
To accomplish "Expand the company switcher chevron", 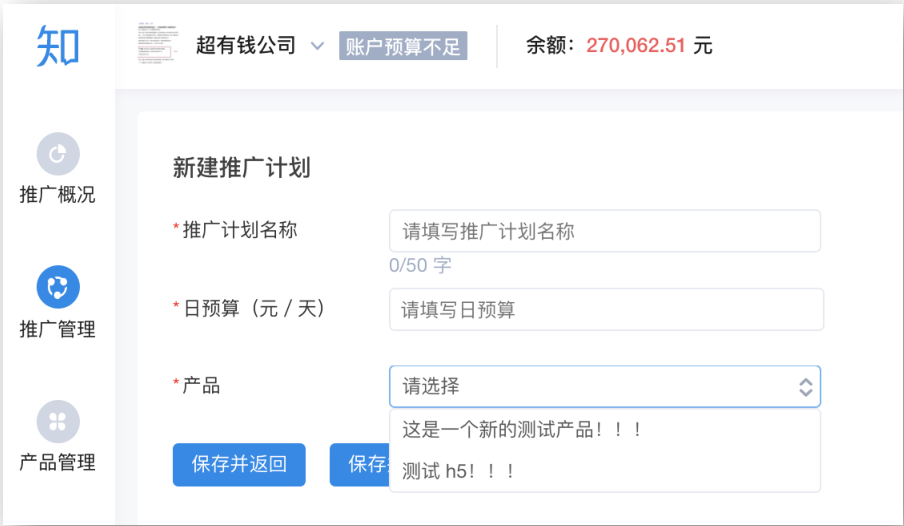I will [318, 46].
